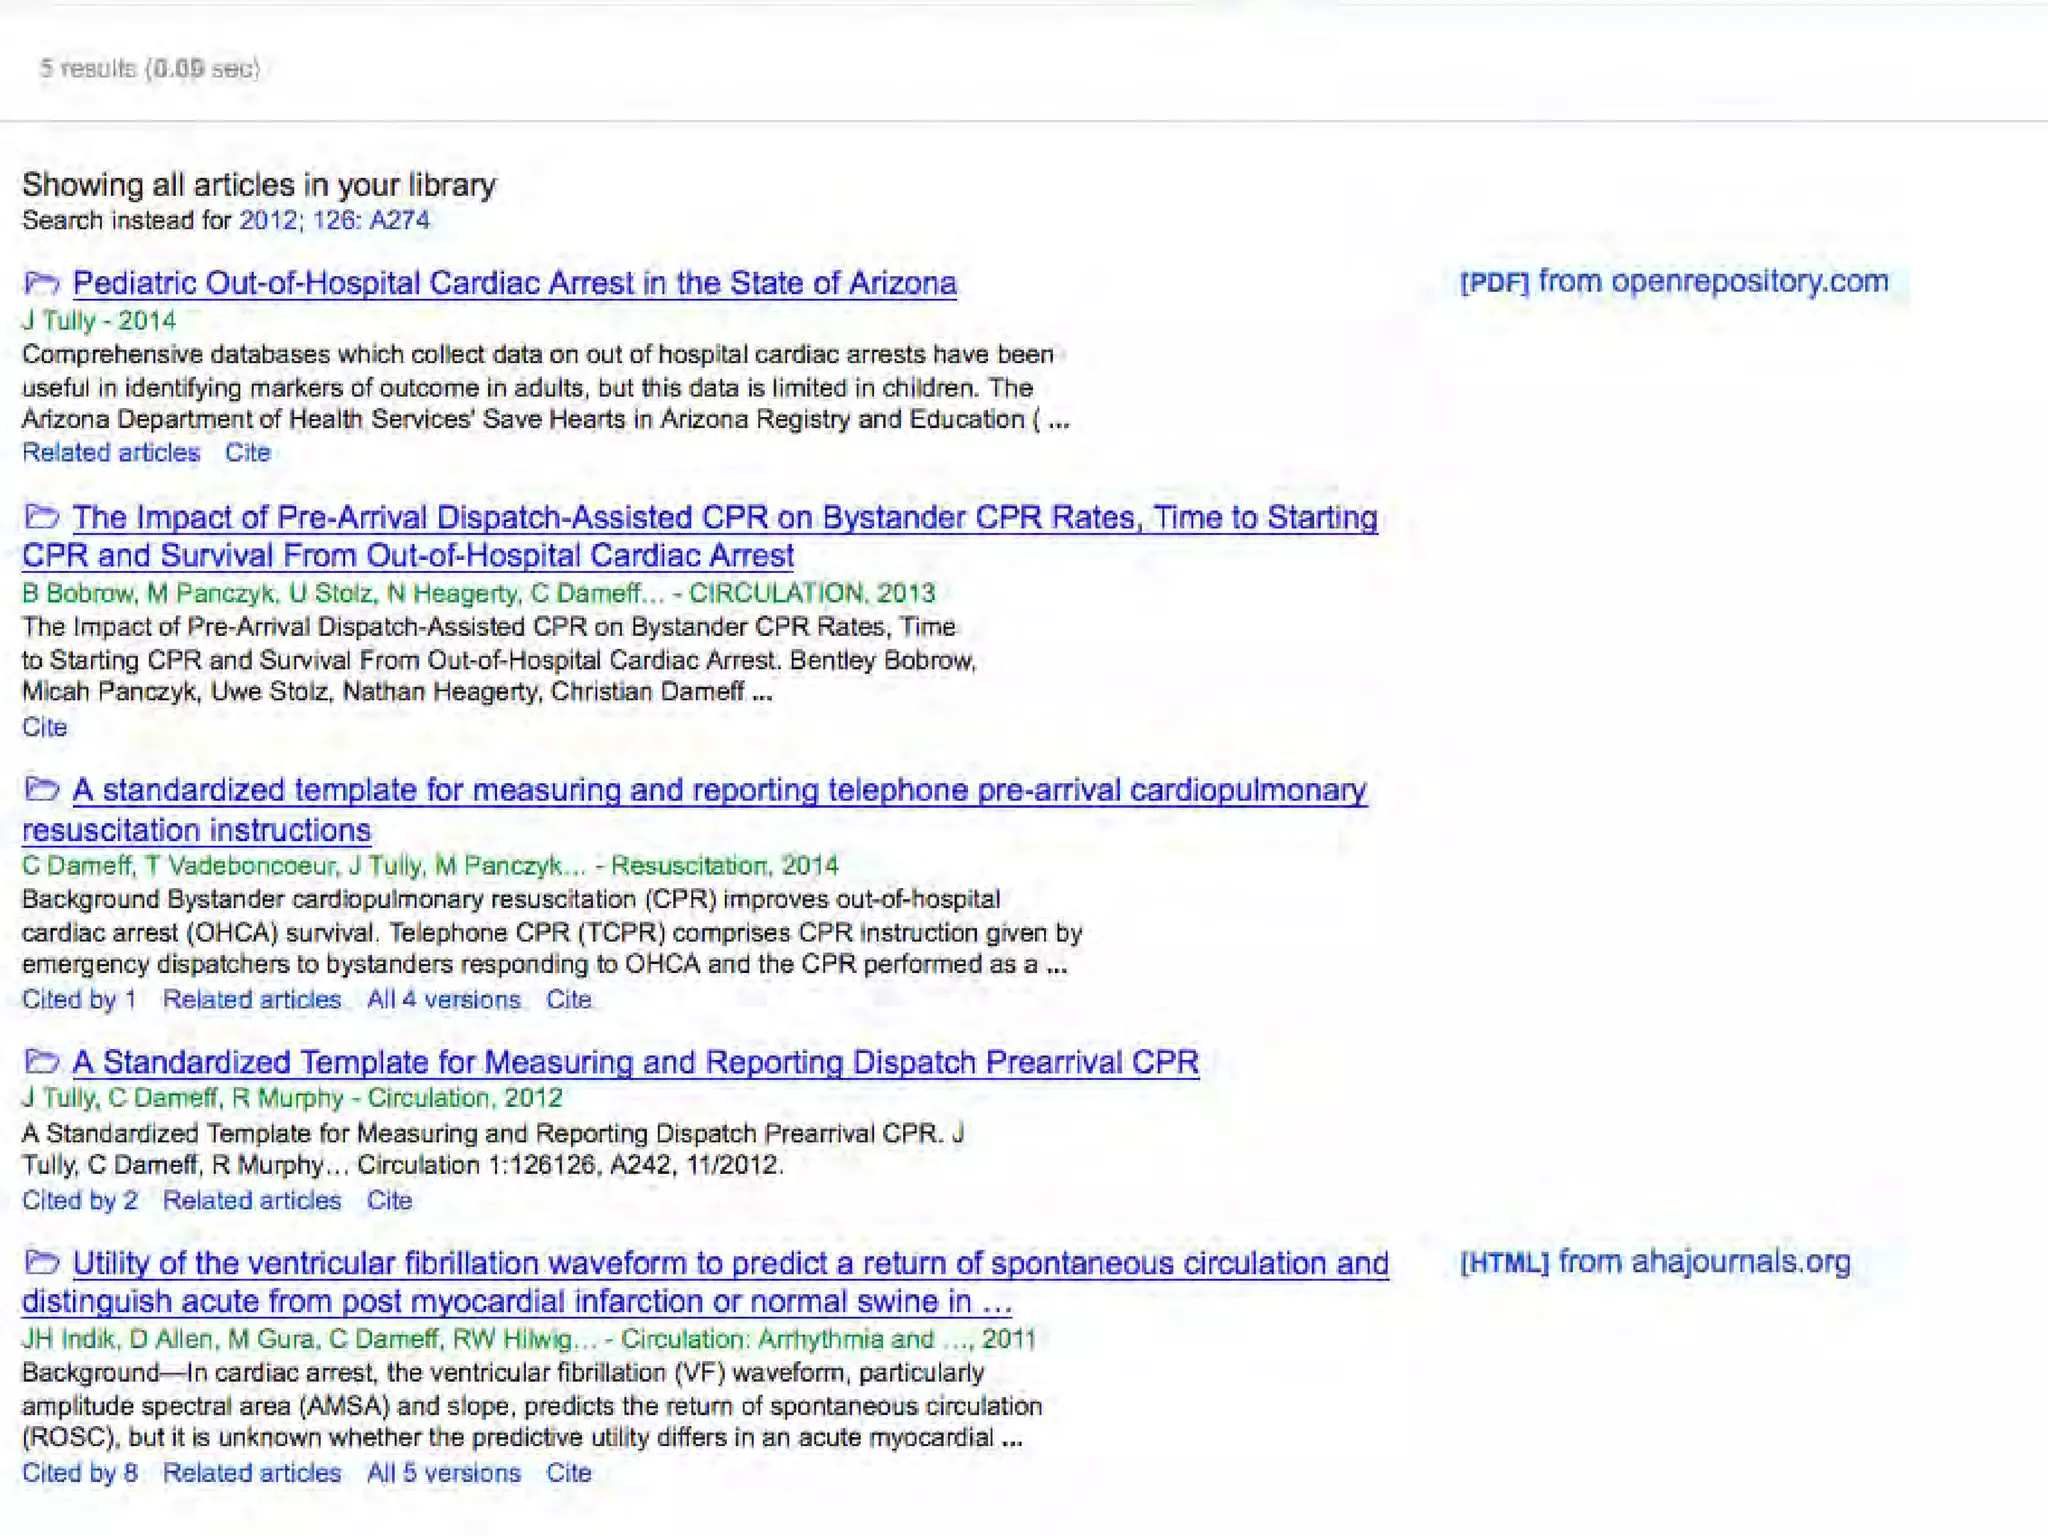Open standardized template telephone pre-arrival article
2048x1536 pixels.
pos(718,791)
